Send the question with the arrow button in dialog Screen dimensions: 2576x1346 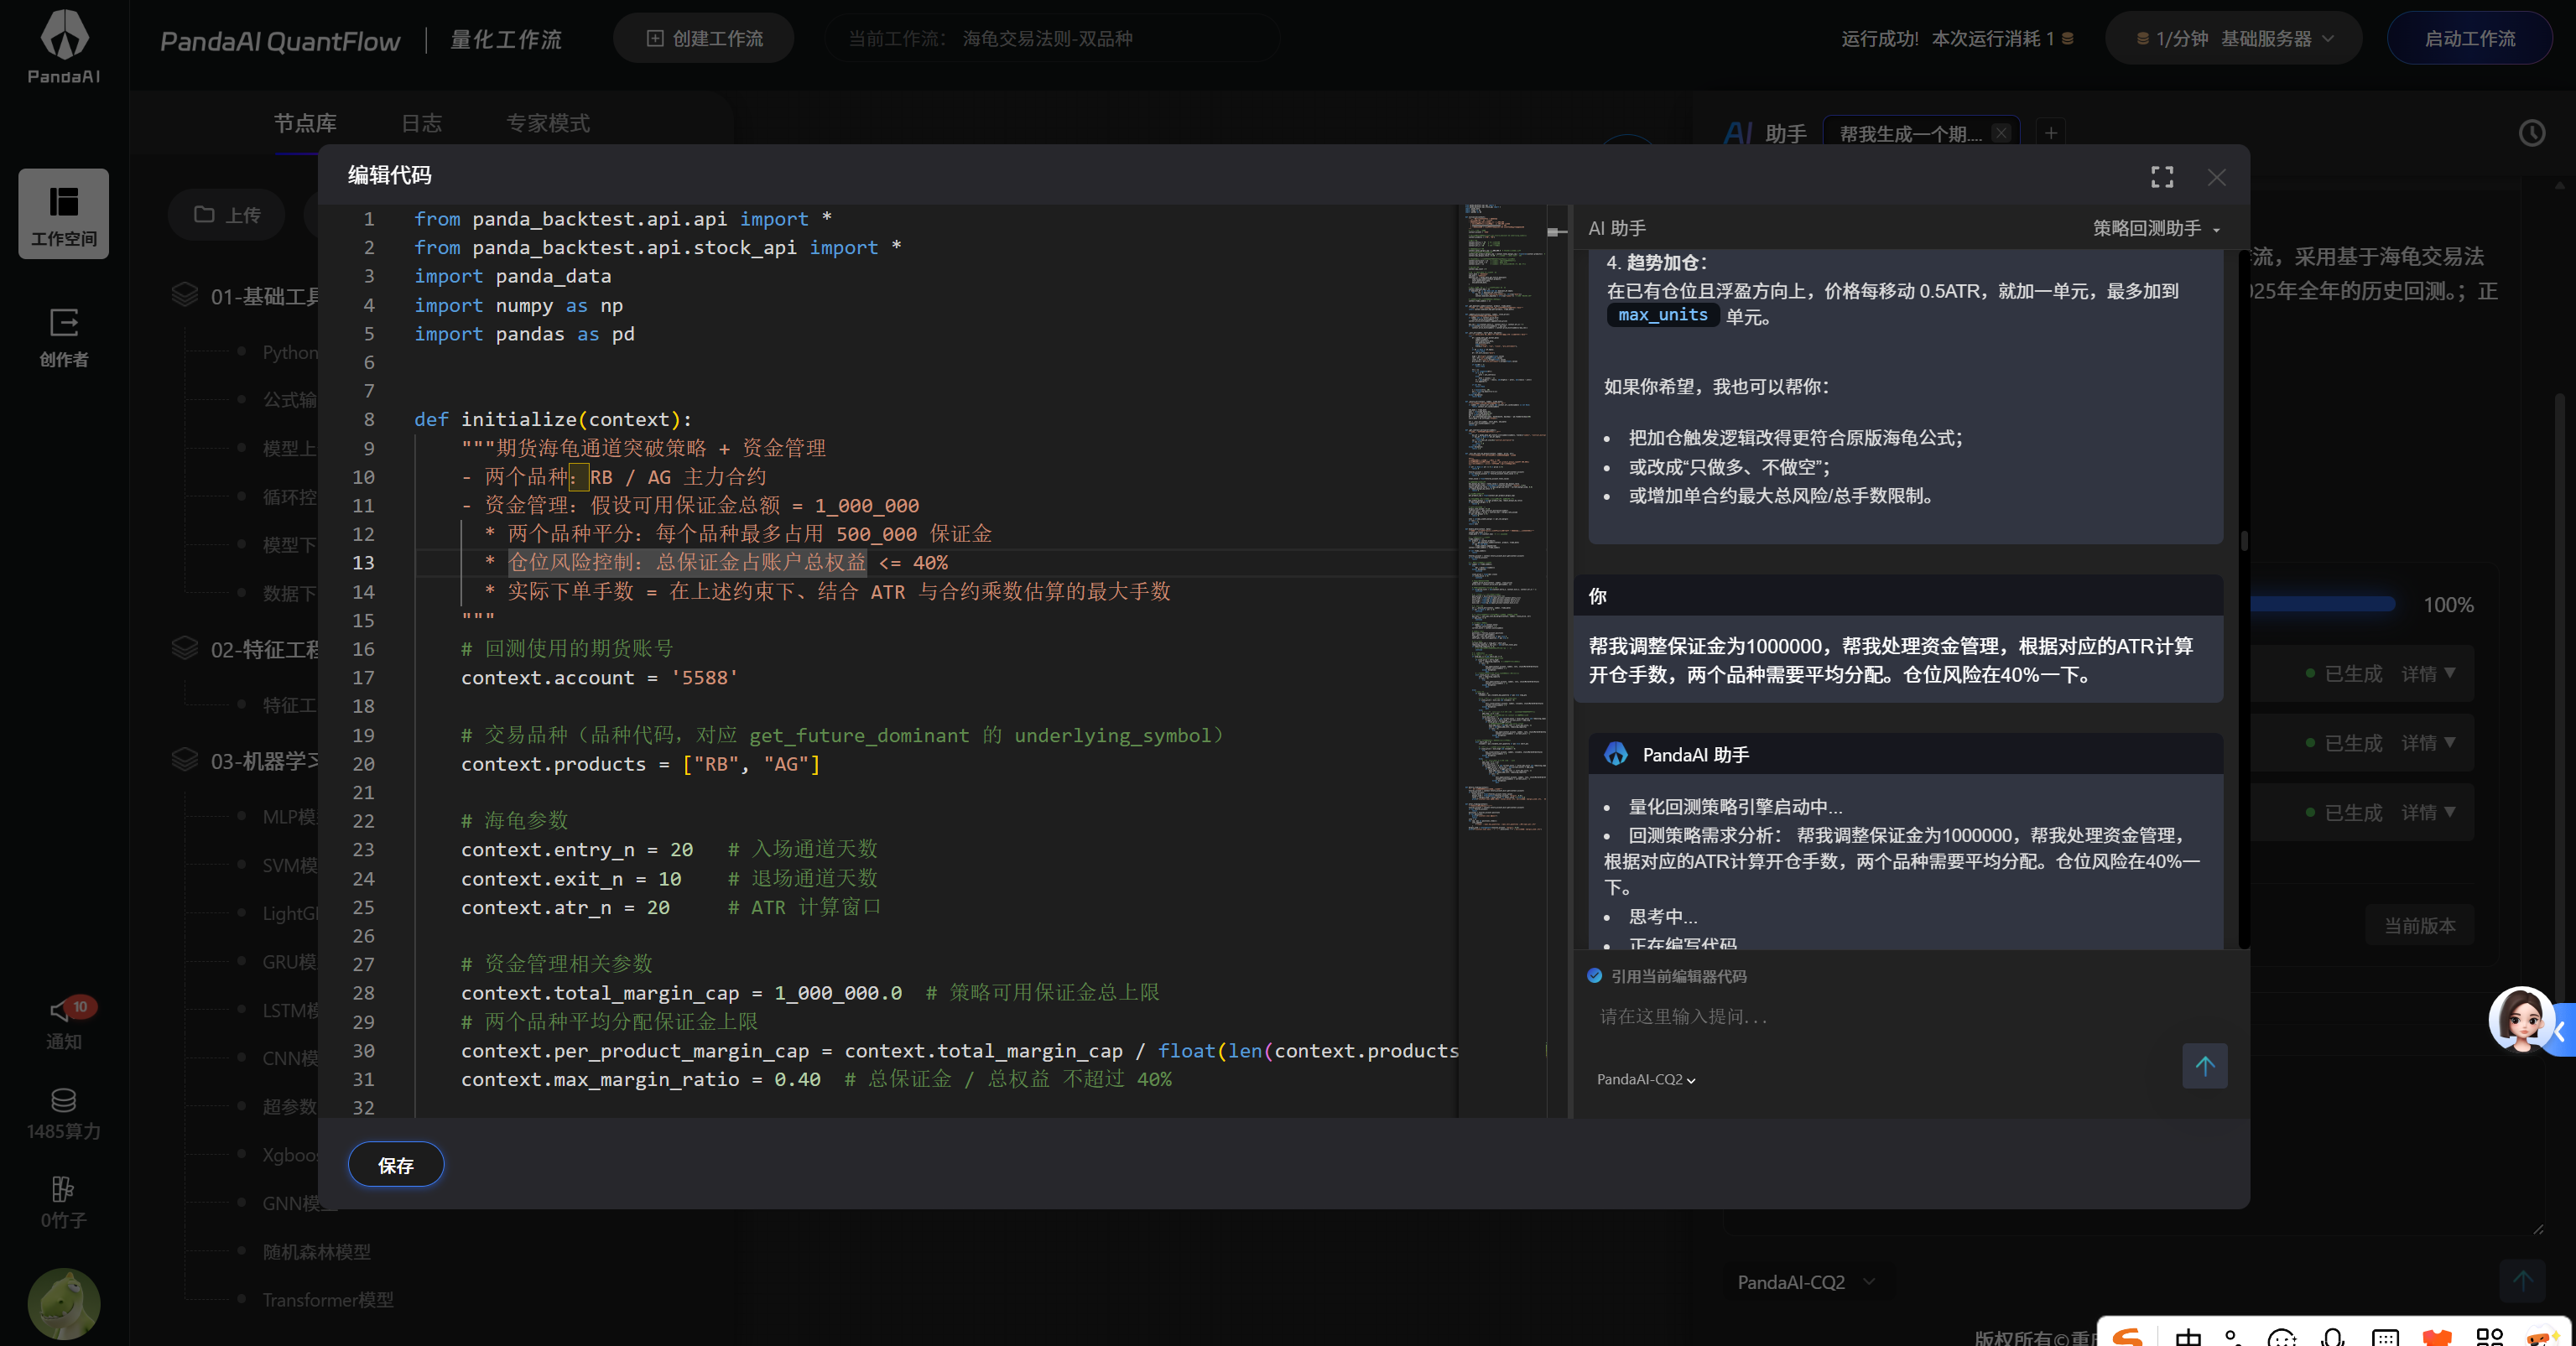[x=2205, y=1066]
